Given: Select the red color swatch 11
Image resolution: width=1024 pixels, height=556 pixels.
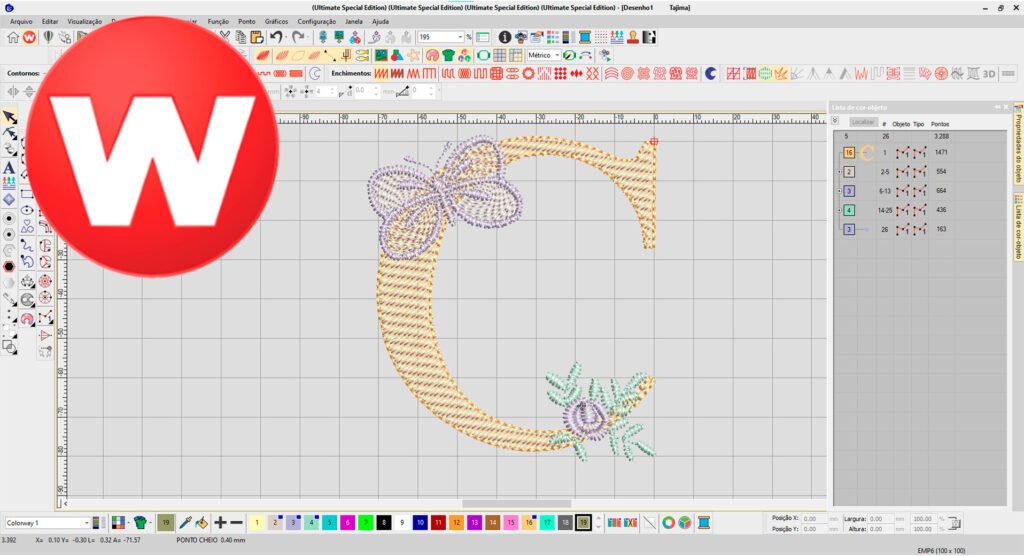Looking at the screenshot, I should click(x=438, y=523).
